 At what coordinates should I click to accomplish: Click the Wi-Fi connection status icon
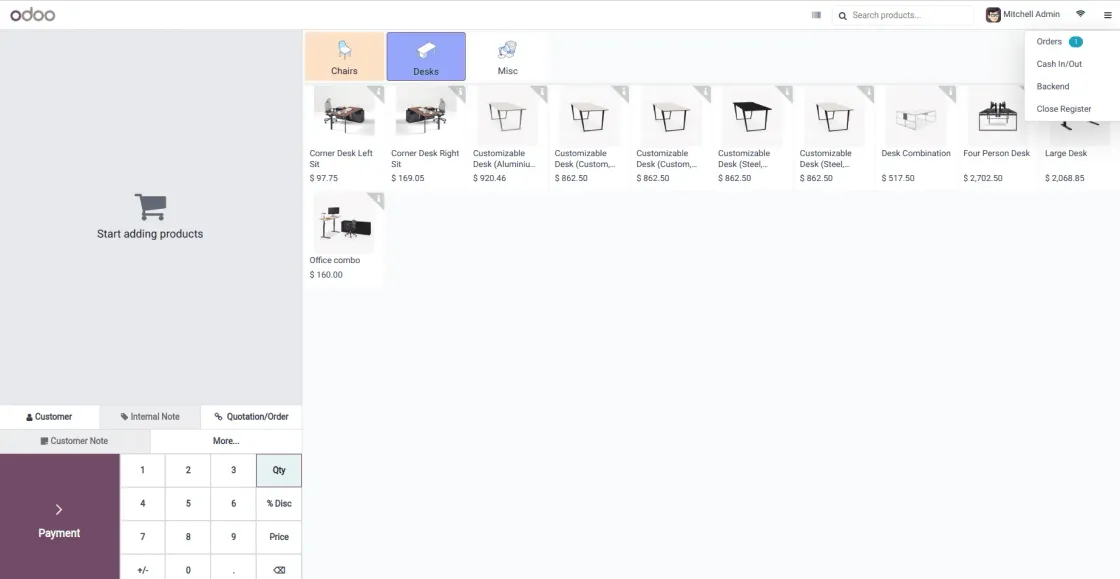[1081, 14]
